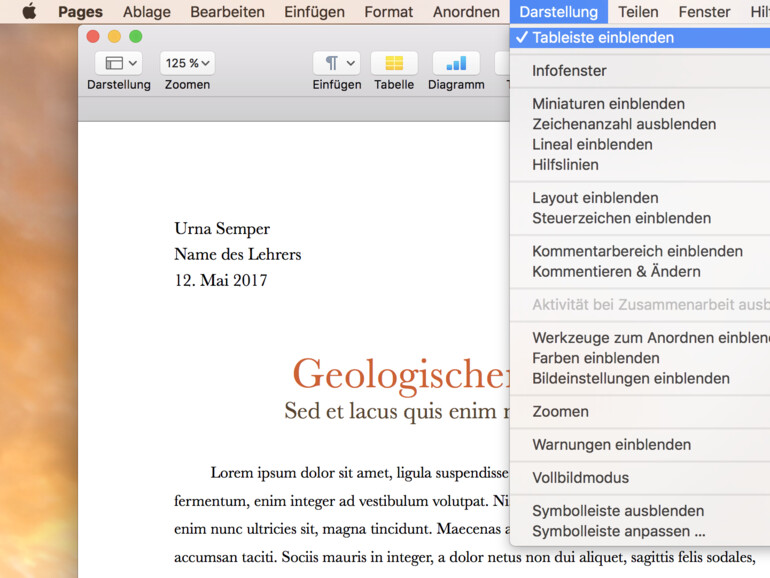Select Bildeinstellungen einblenden
This screenshot has width=770, height=578.
[x=640, y=379]
